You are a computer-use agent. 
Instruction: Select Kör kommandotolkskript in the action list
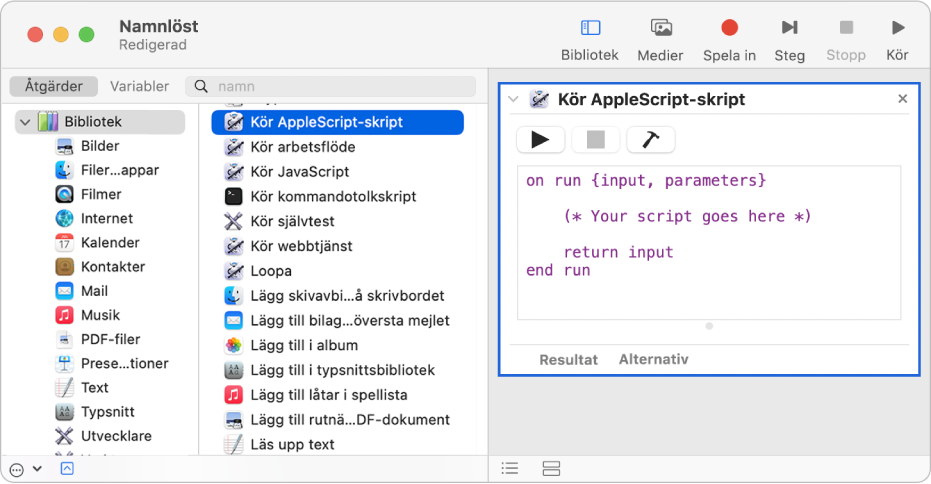333,197
